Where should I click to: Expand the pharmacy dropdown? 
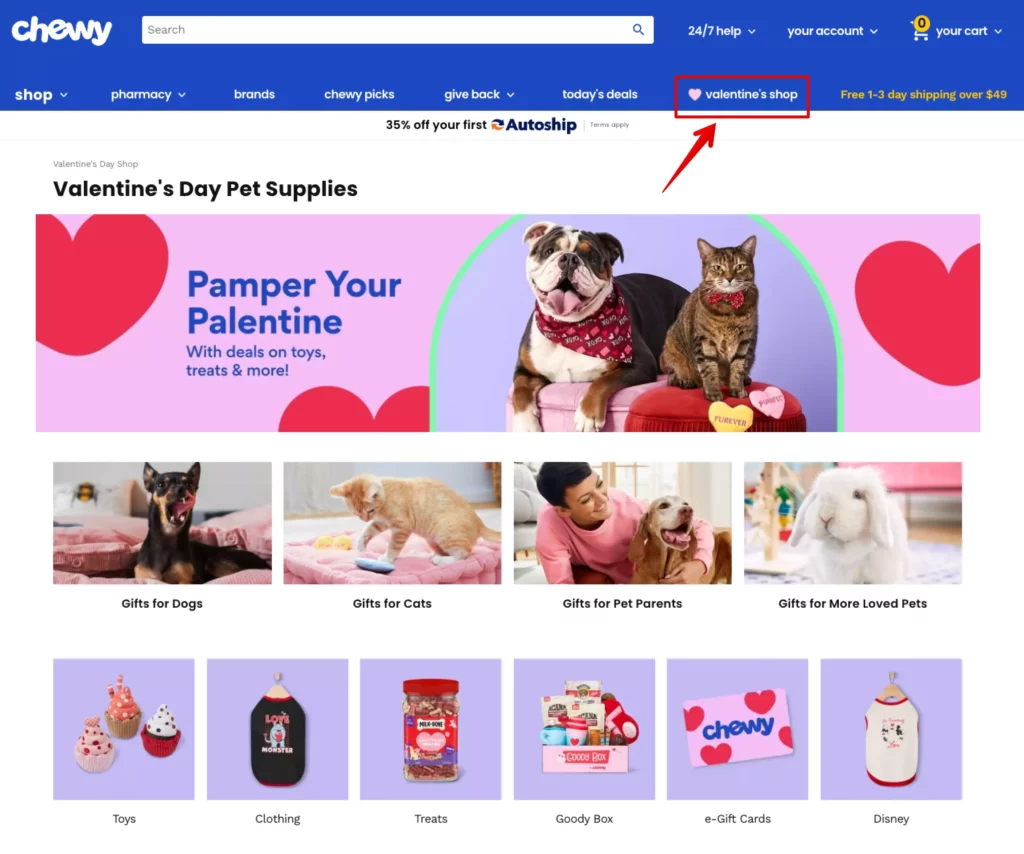(148, 94)
